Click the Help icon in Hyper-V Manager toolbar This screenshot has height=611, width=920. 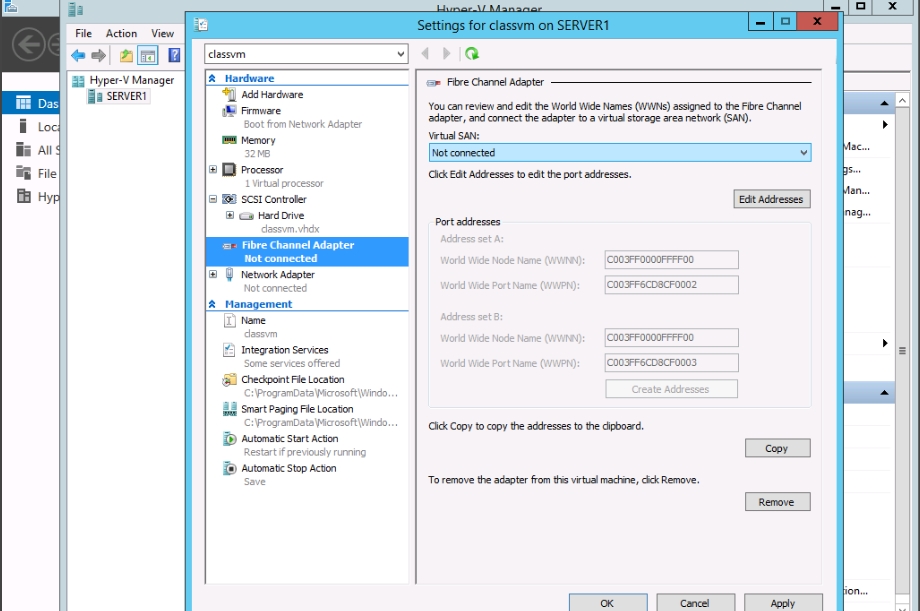click(x=174, y=55)
